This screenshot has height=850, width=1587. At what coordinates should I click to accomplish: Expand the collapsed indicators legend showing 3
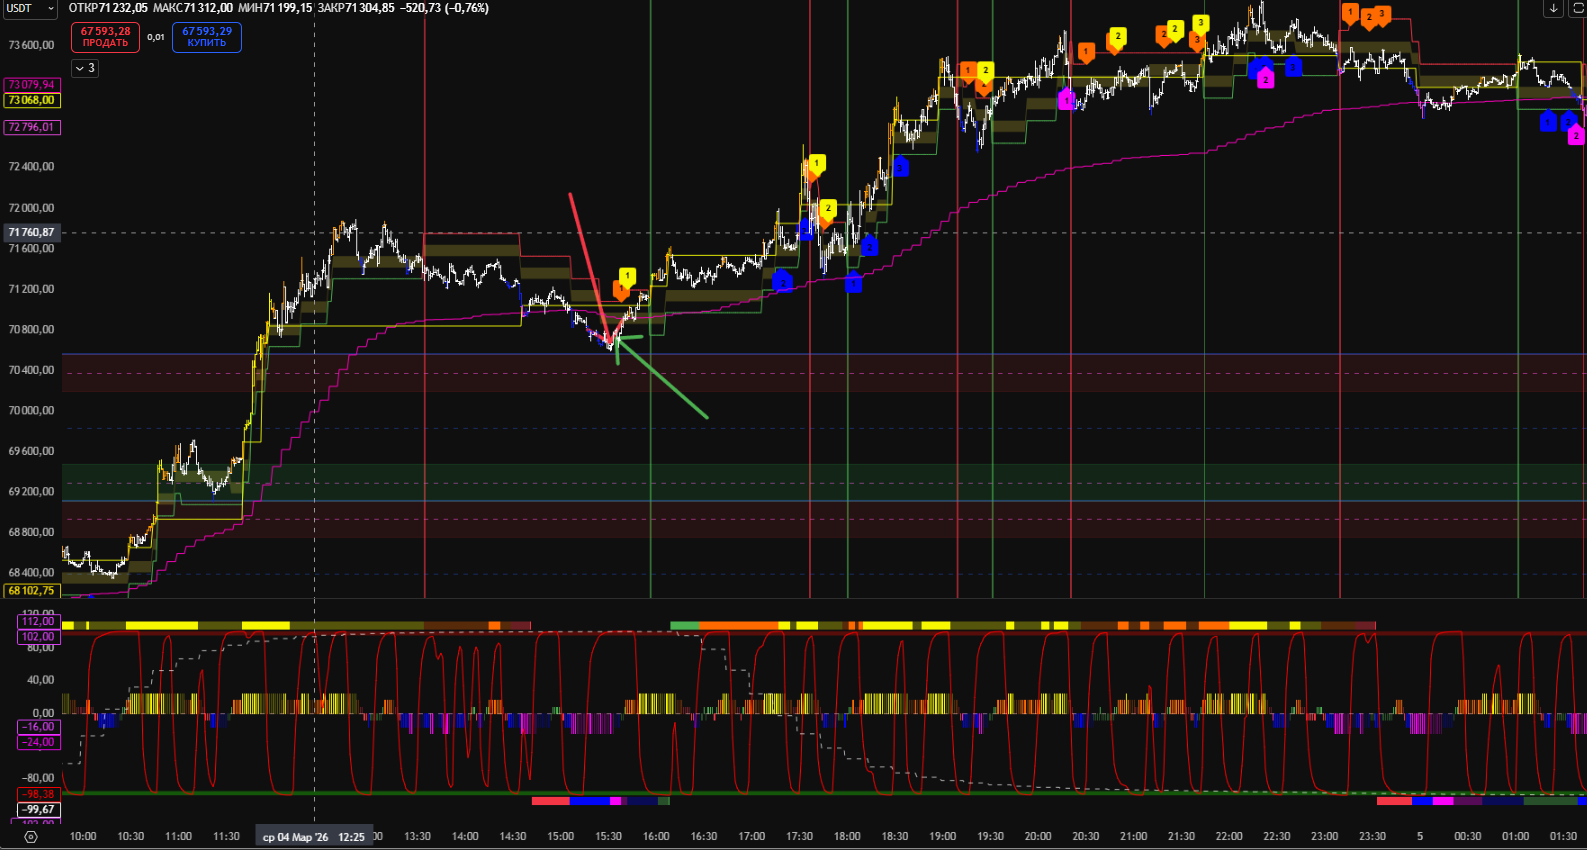click(85, 68)
